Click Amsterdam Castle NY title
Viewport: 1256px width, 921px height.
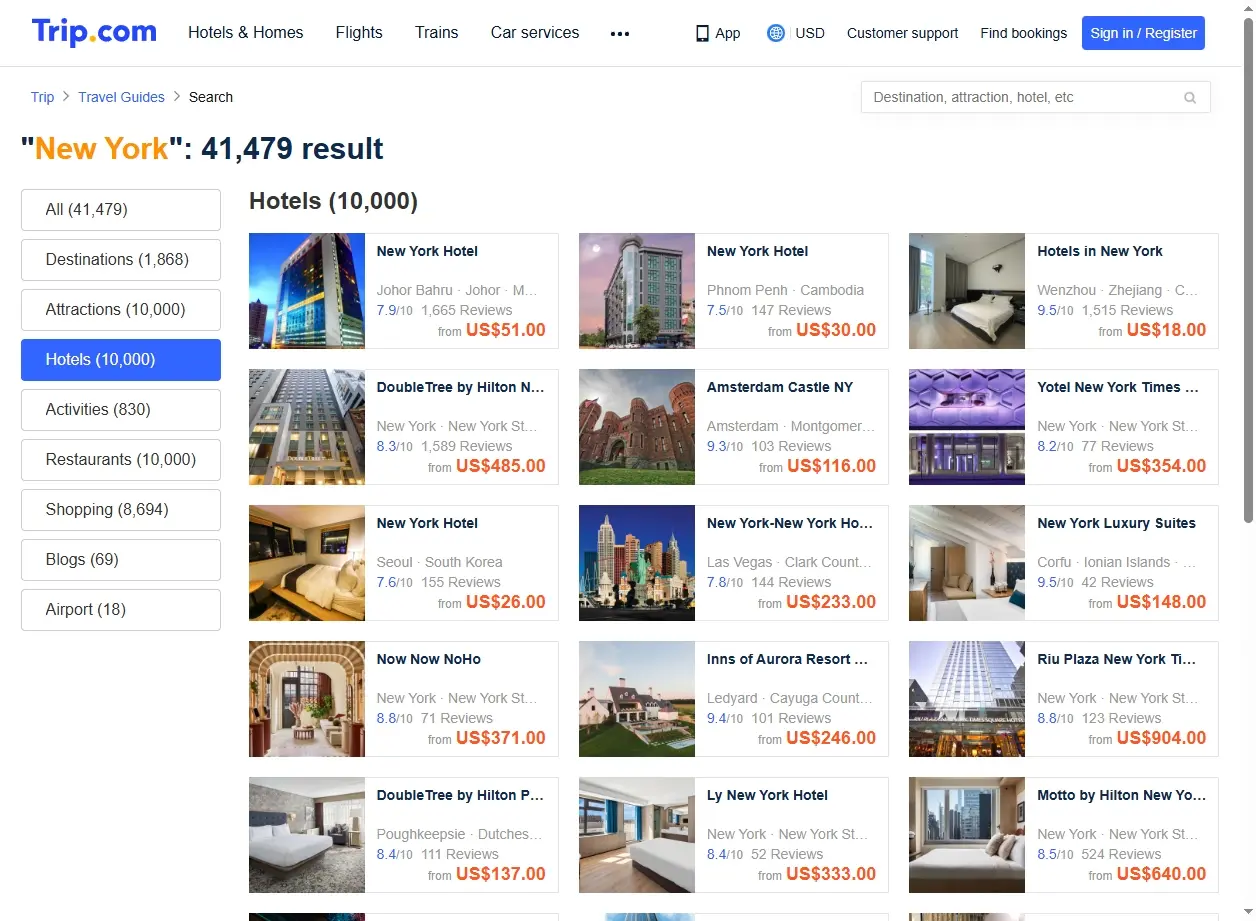point(780,387)
